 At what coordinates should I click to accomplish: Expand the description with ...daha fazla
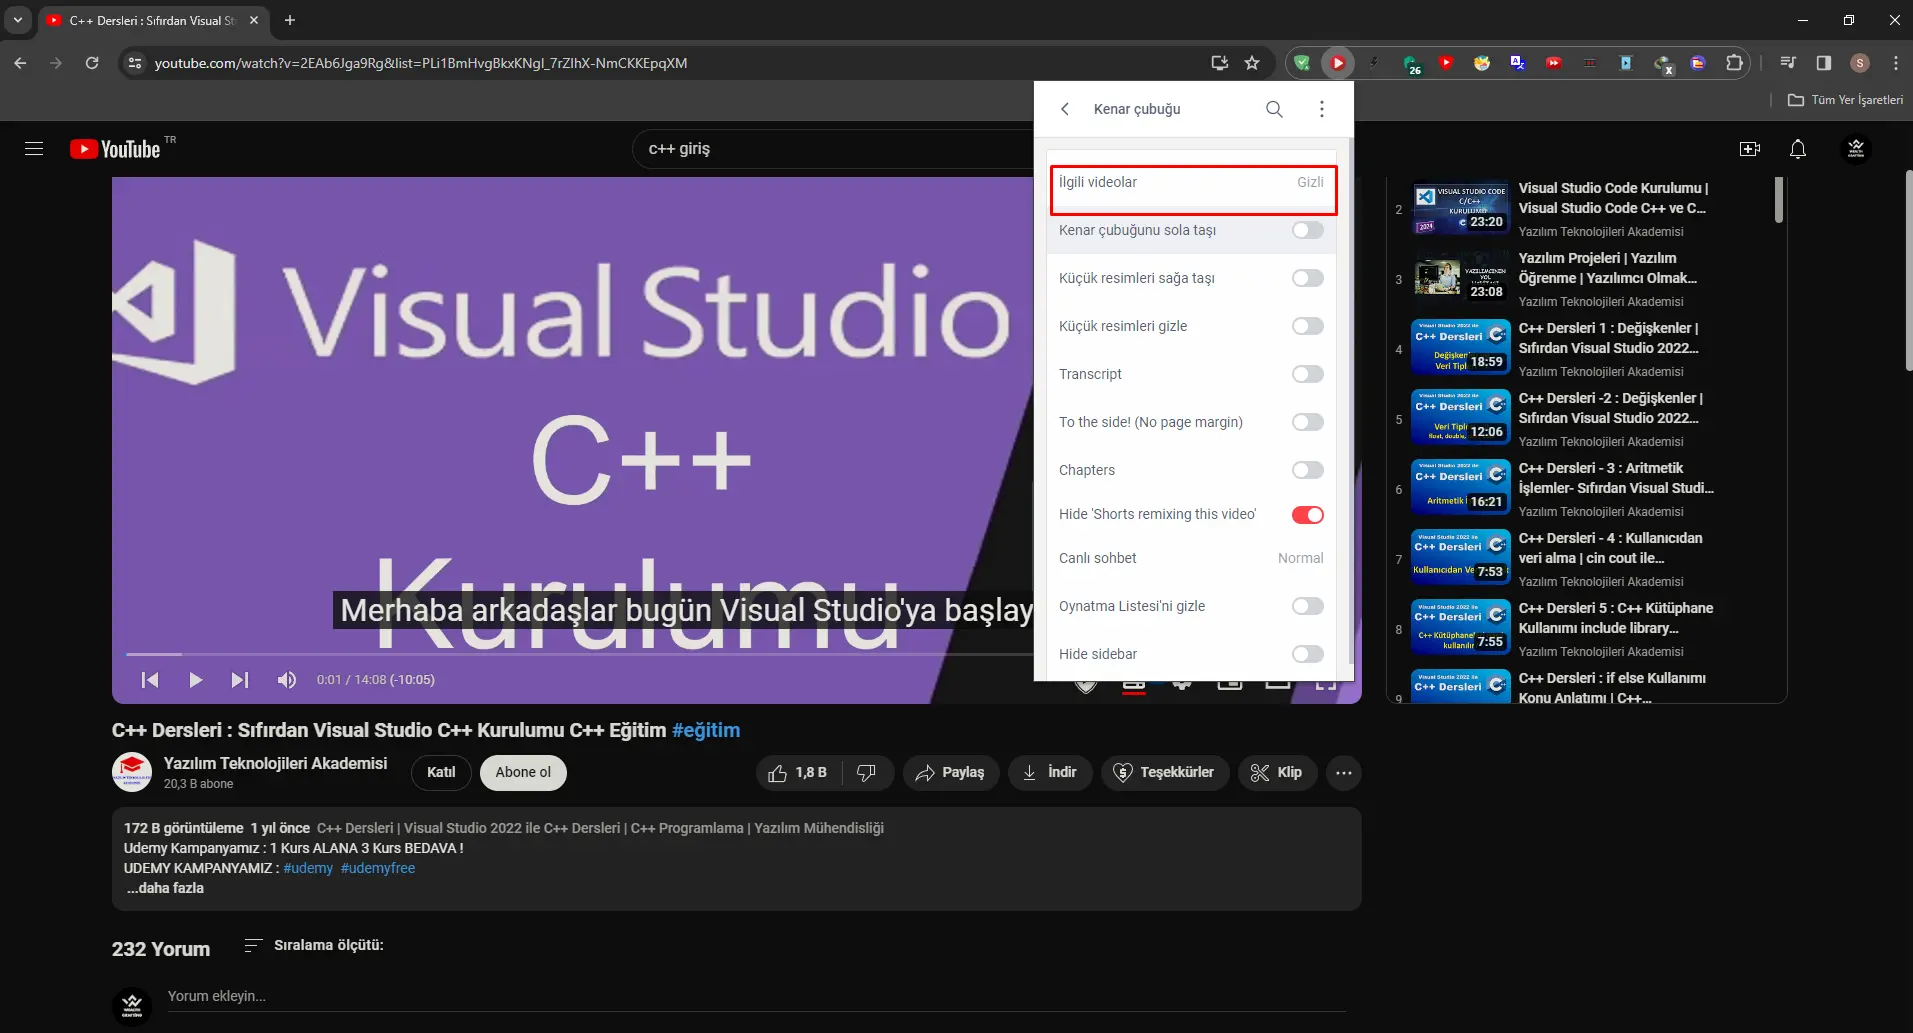(165, 888)
